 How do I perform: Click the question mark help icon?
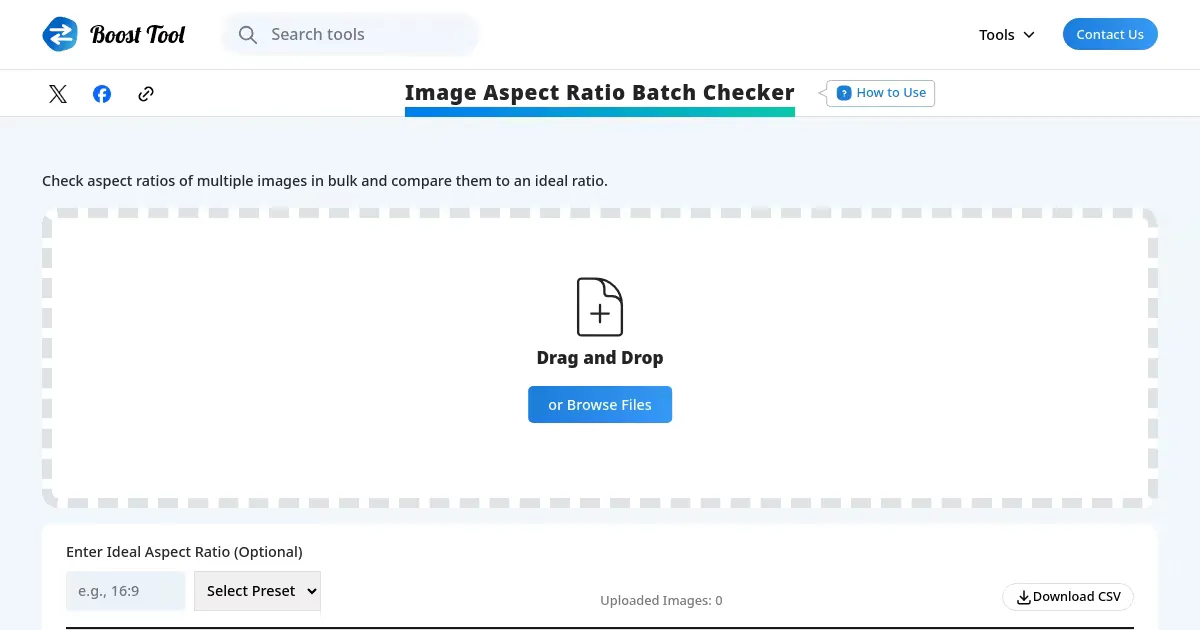pyautogui.click(x=844, y=93)
